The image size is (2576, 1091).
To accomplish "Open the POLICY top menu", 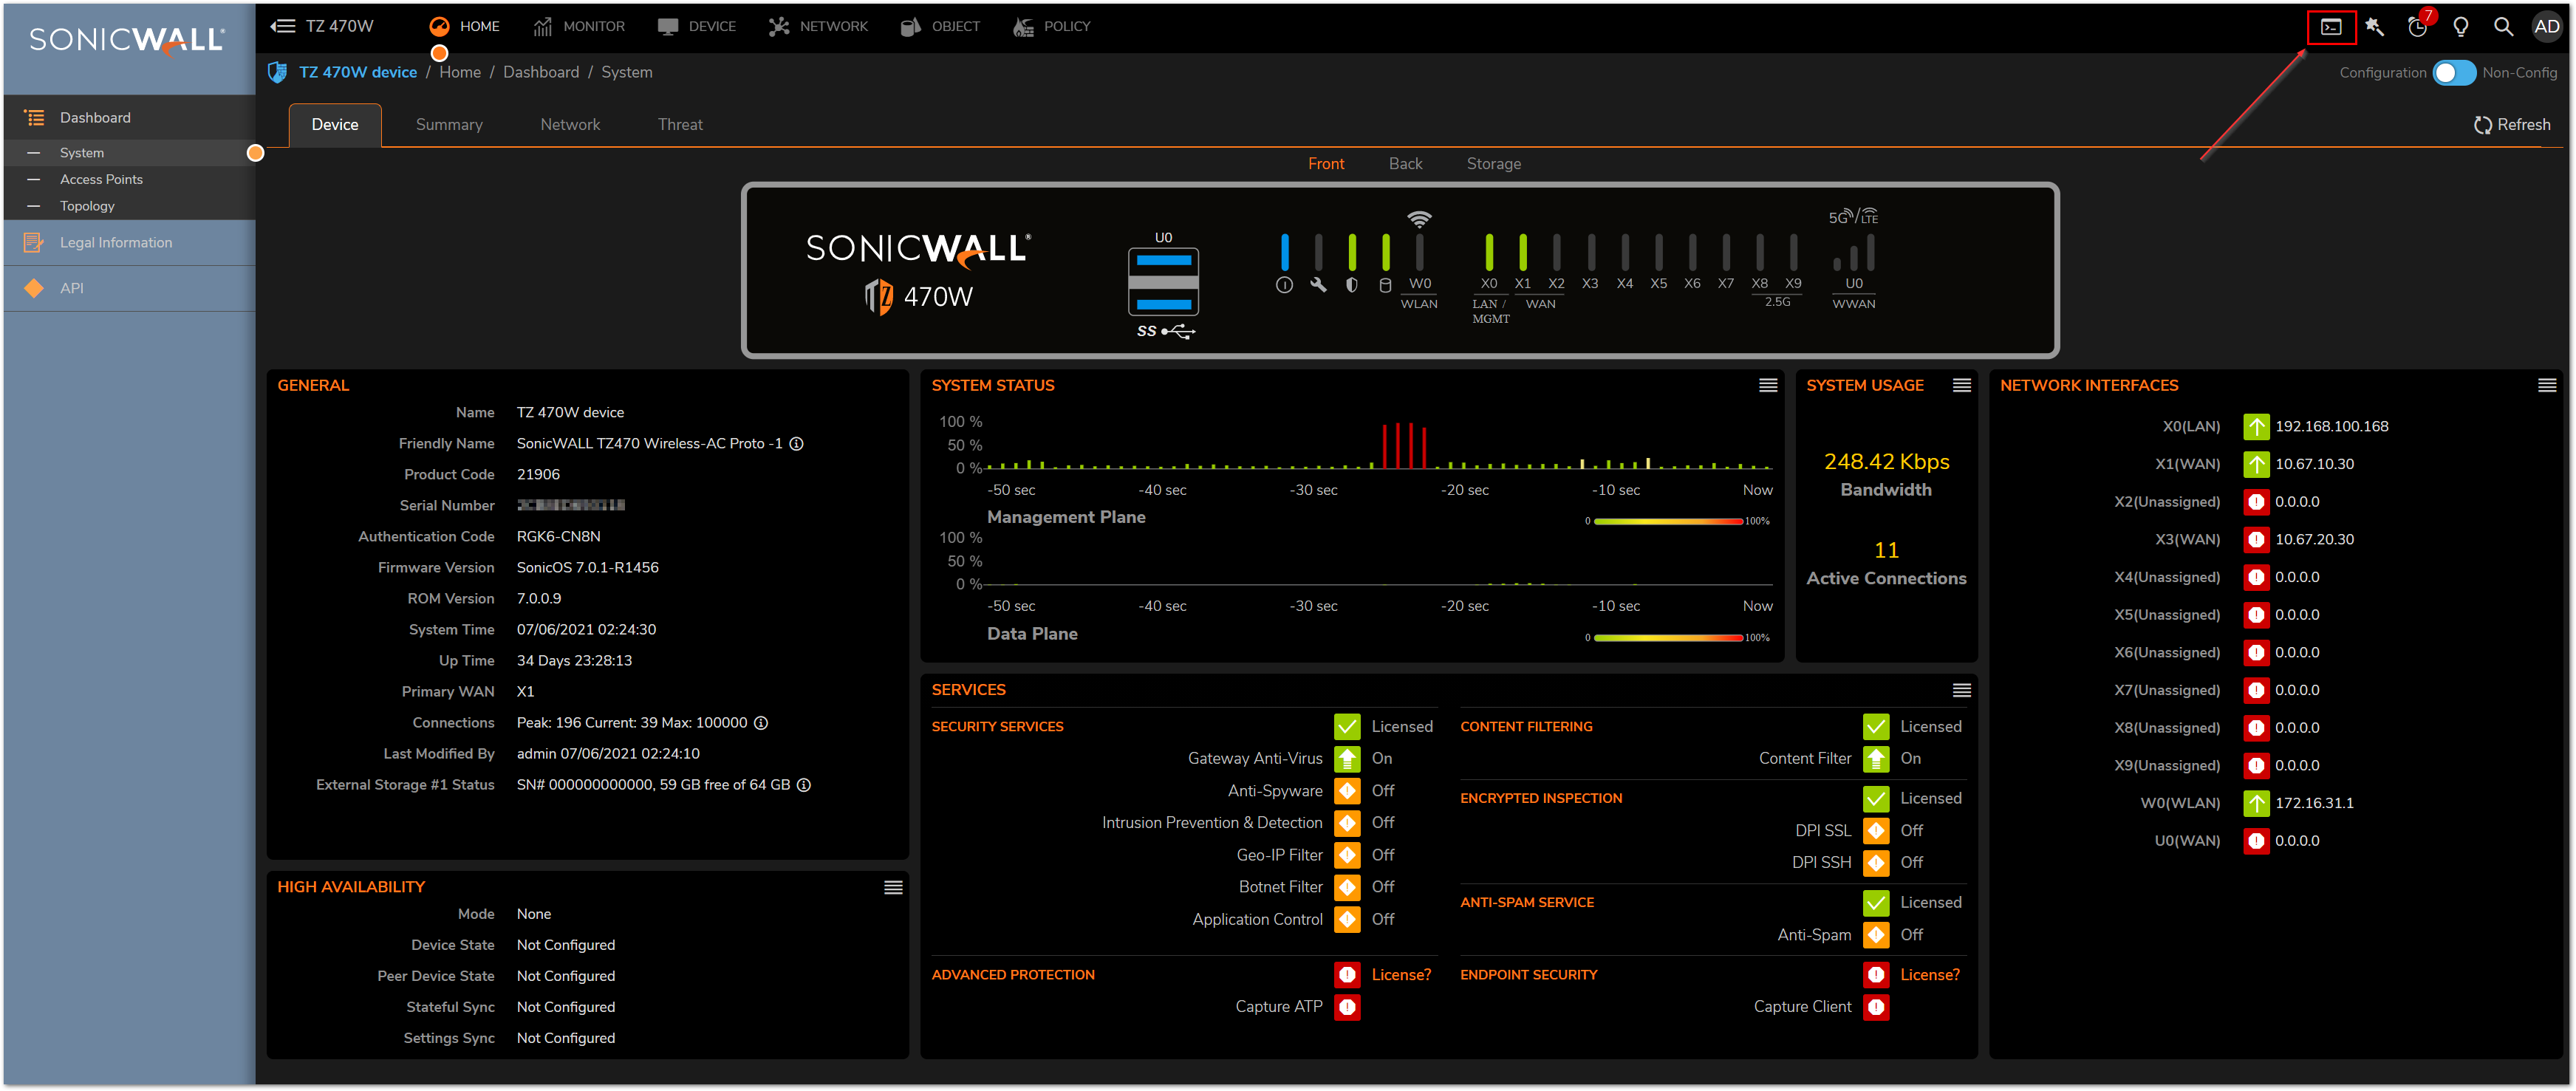I will tap(1052, 27).
